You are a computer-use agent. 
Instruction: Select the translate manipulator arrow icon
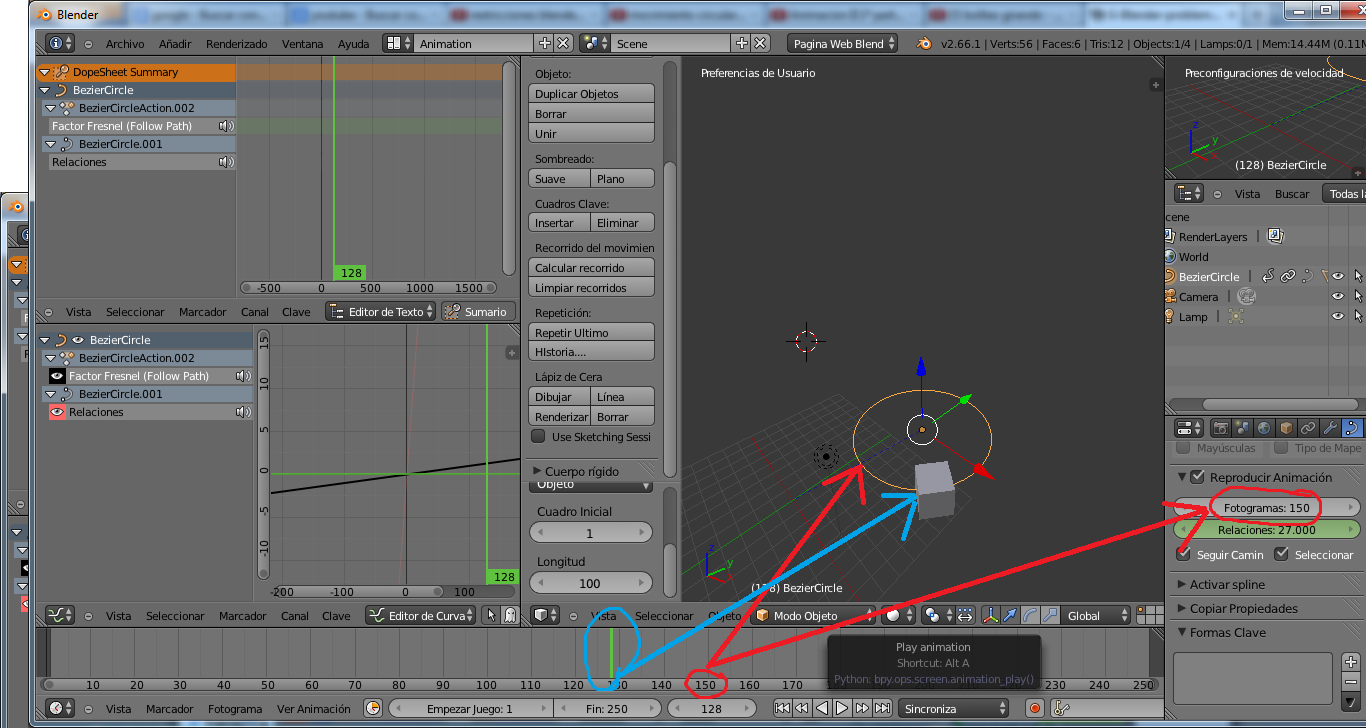(1010, 616)
